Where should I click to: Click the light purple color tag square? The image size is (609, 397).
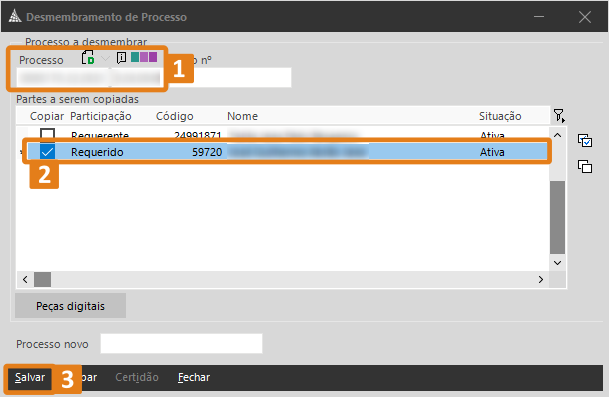pyautogui.click(x=144, y=57)
